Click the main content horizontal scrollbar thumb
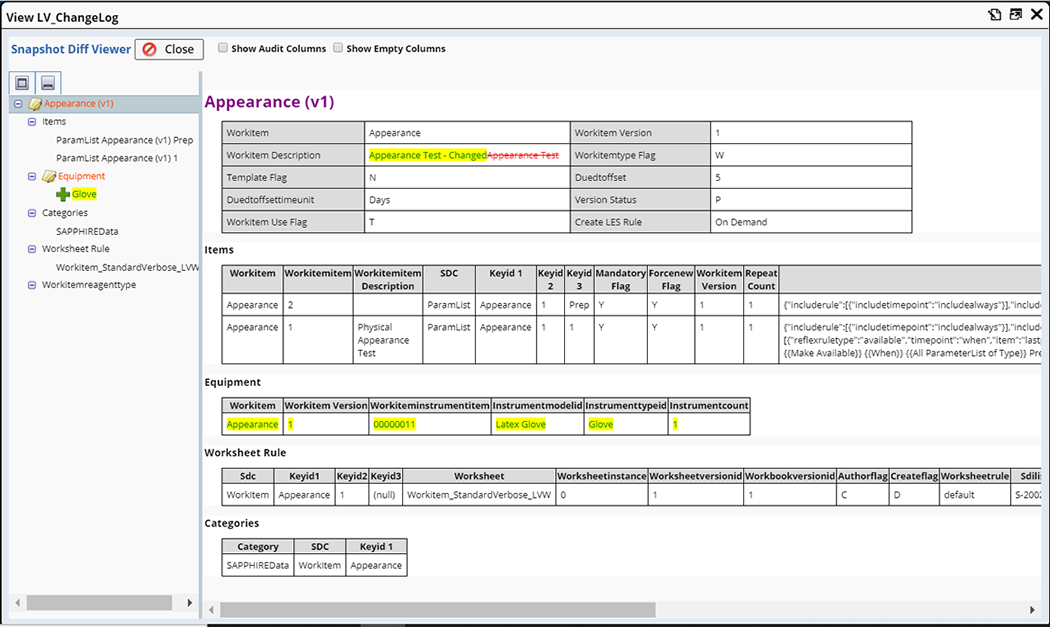This screenshot has width=1050, height=627. point(438,610)
